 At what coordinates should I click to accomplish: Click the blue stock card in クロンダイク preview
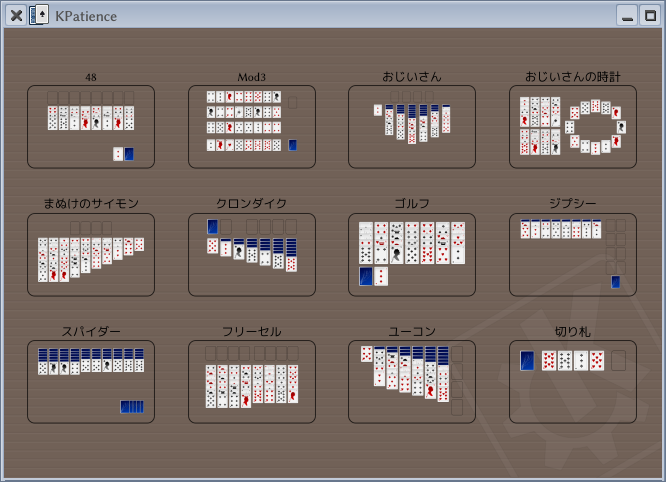click(212, 226)
